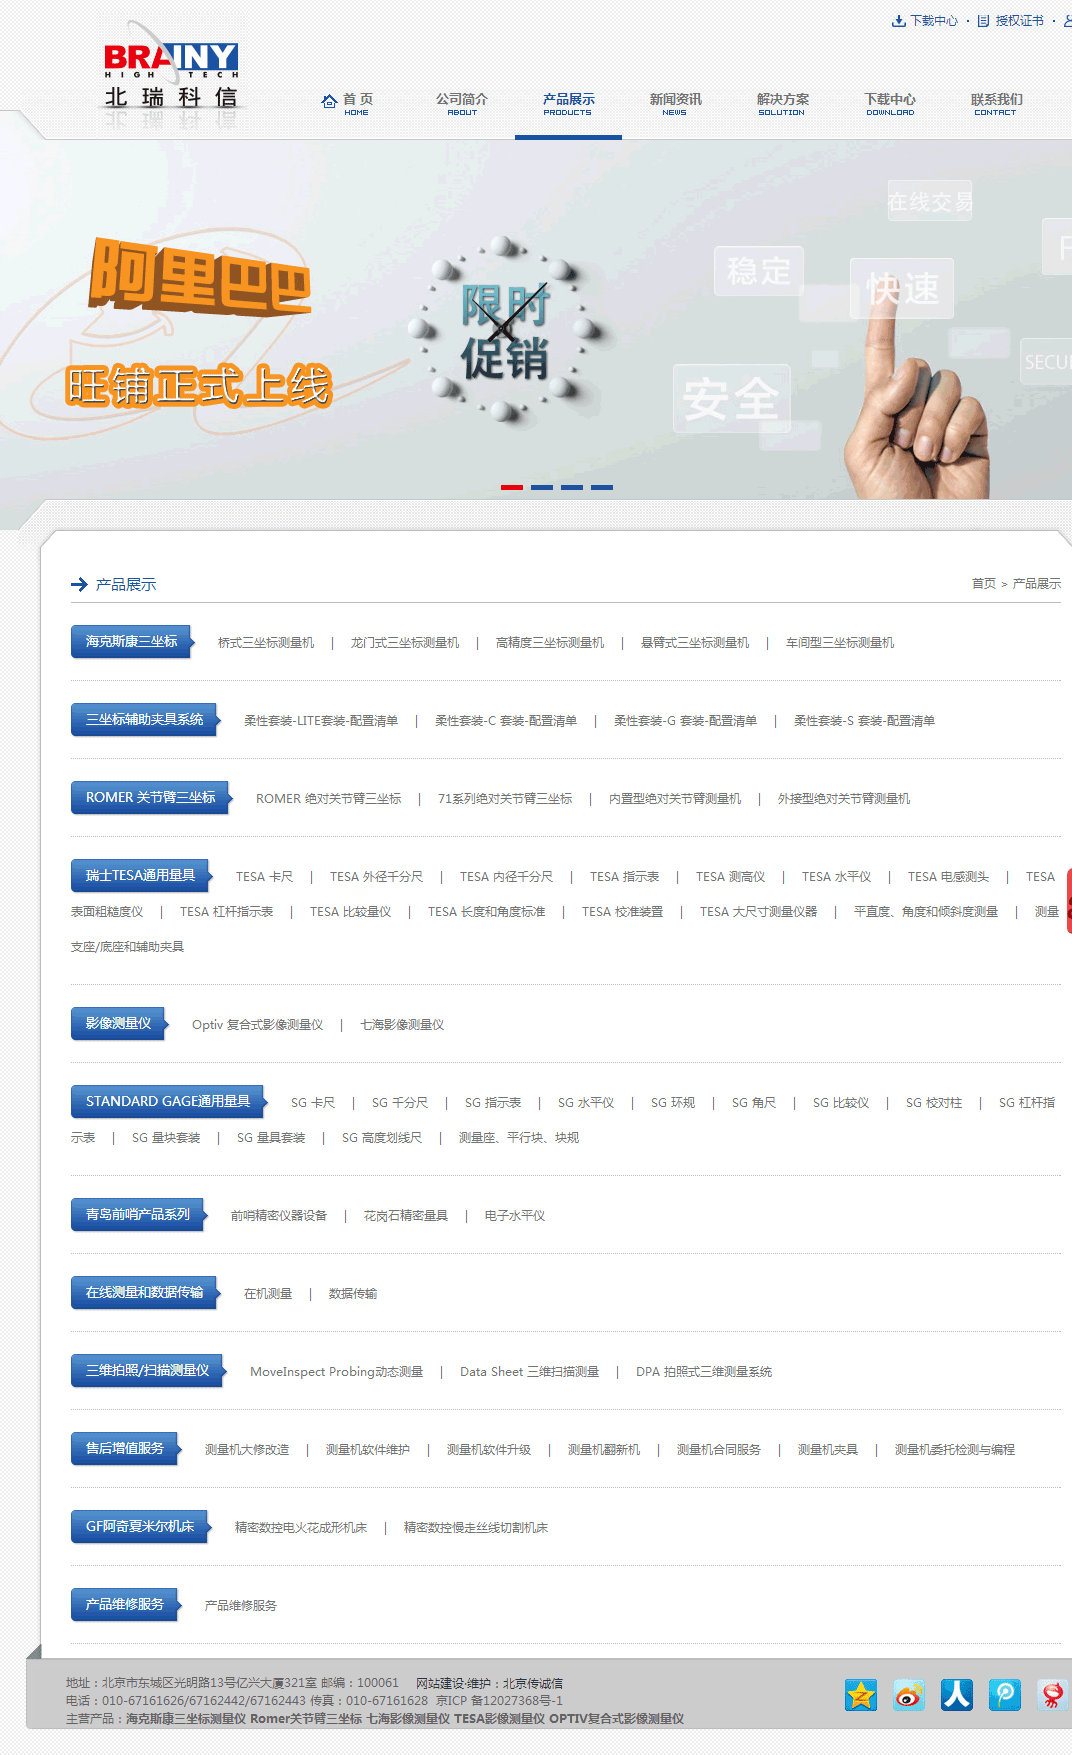Open 公司简介 ABOUT in navigation
Viewport: 1072px width, 1755px height.
click(462, 104)
